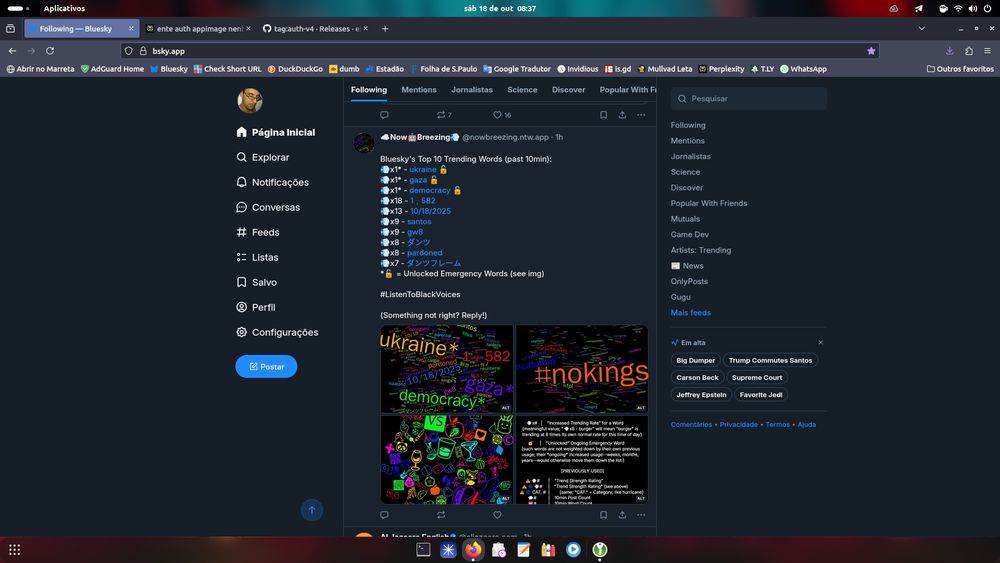Open trending topic Trump Commutes Santos
This screenshot has height=563, width=1000.
[770, 360]
